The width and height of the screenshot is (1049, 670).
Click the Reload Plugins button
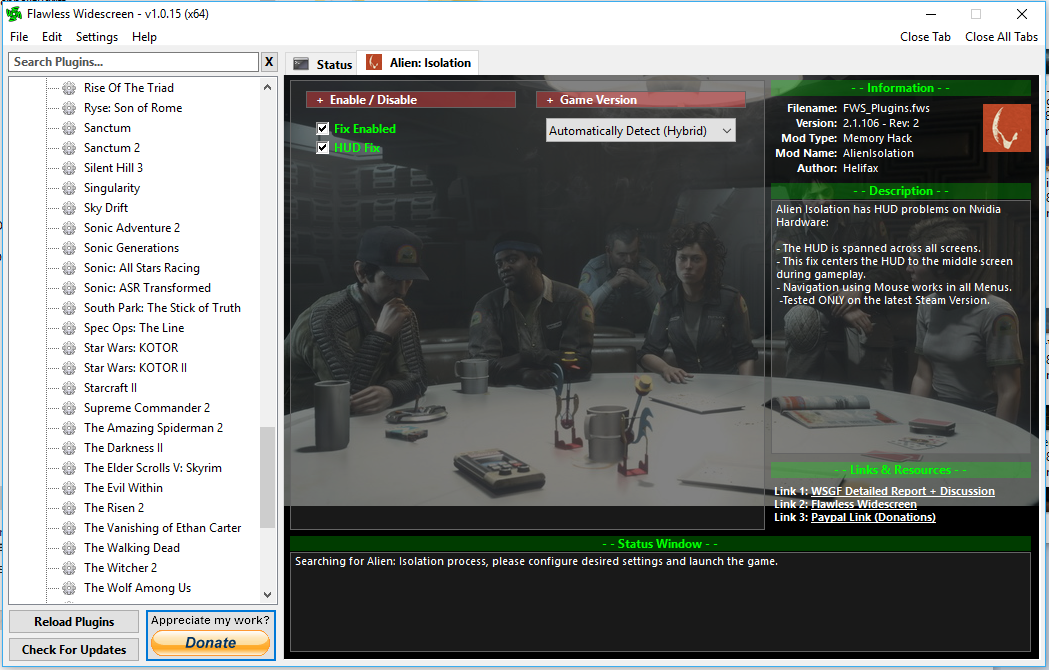(x=74, y=622)
